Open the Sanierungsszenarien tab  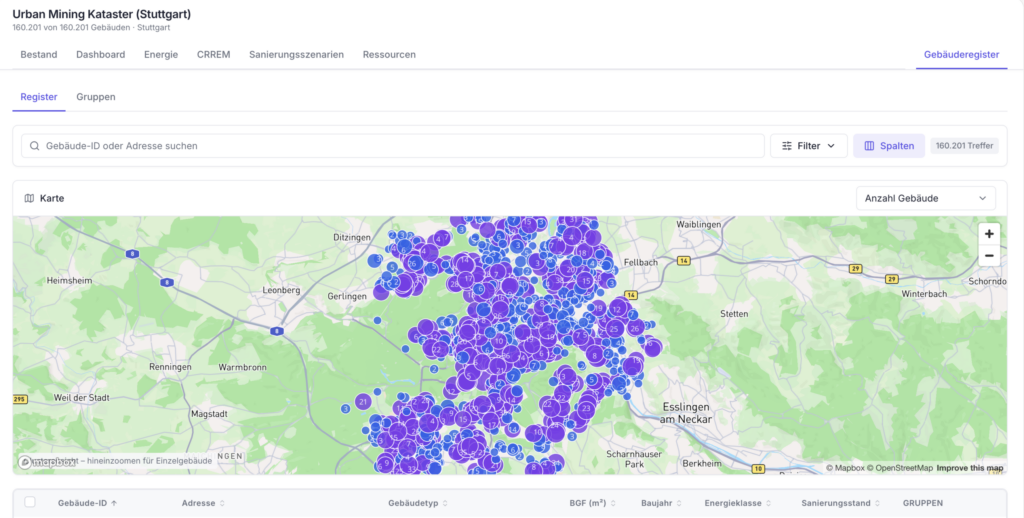point(296,54)
